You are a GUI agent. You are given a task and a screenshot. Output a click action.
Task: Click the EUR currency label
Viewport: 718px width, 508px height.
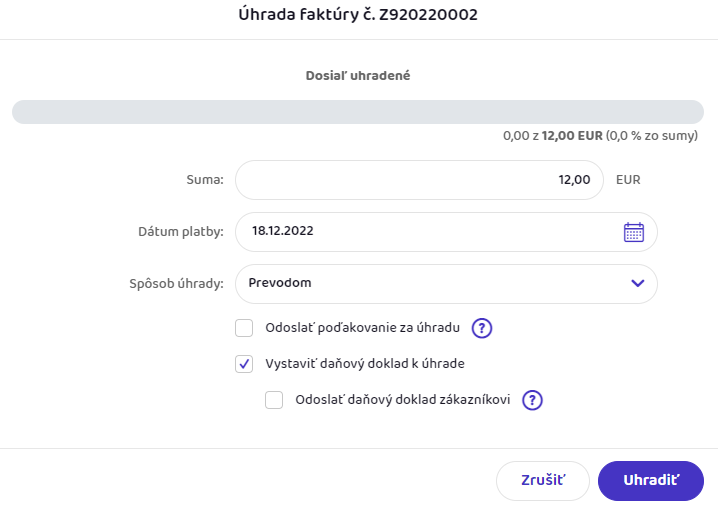click(x=628, y=181)
